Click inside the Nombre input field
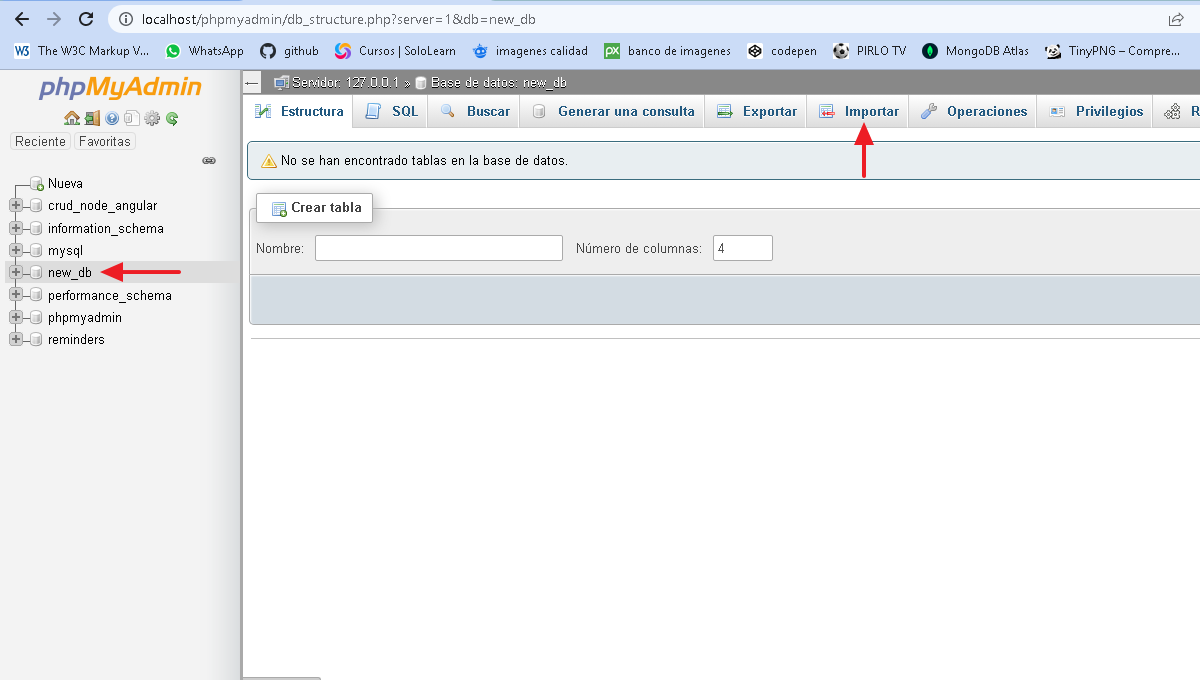This screenshot has width=1200, height=680. [x=438, y=247]
